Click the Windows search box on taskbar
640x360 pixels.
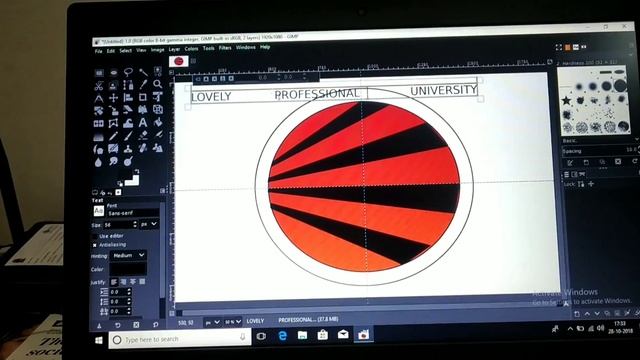pyautogui.click(x=180, y=339)
